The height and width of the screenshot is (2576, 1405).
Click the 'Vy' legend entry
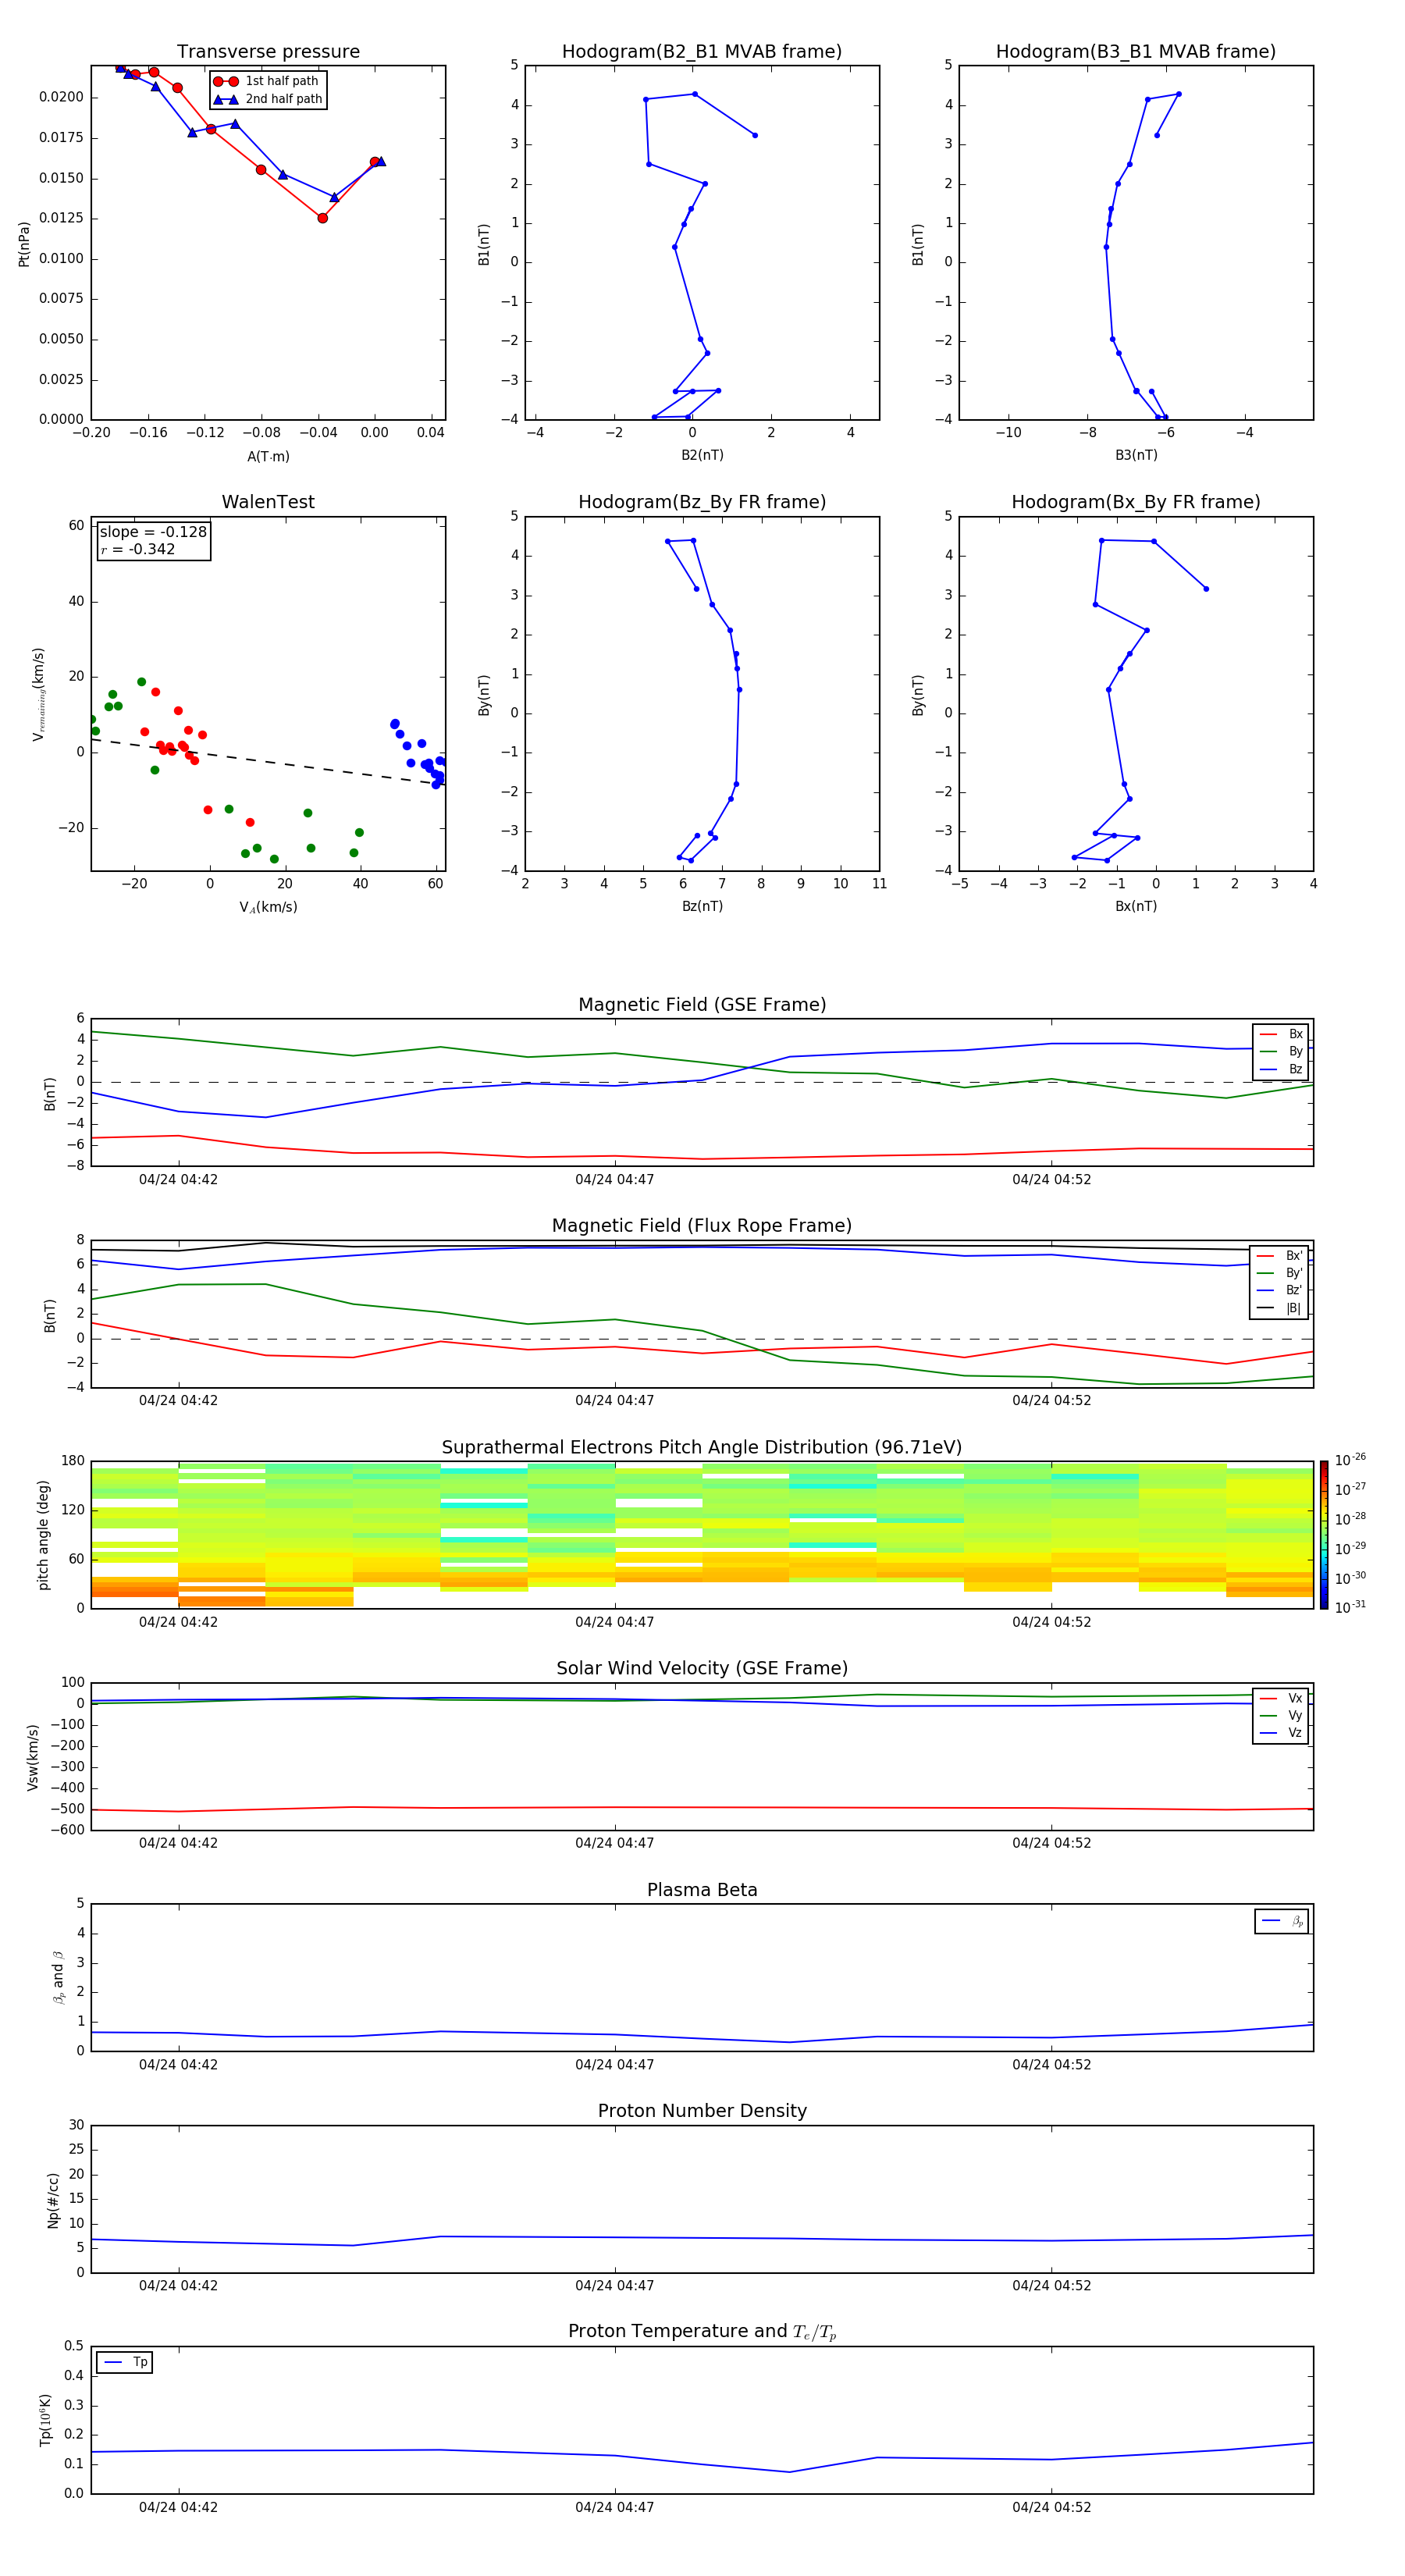(1281, 1715)
